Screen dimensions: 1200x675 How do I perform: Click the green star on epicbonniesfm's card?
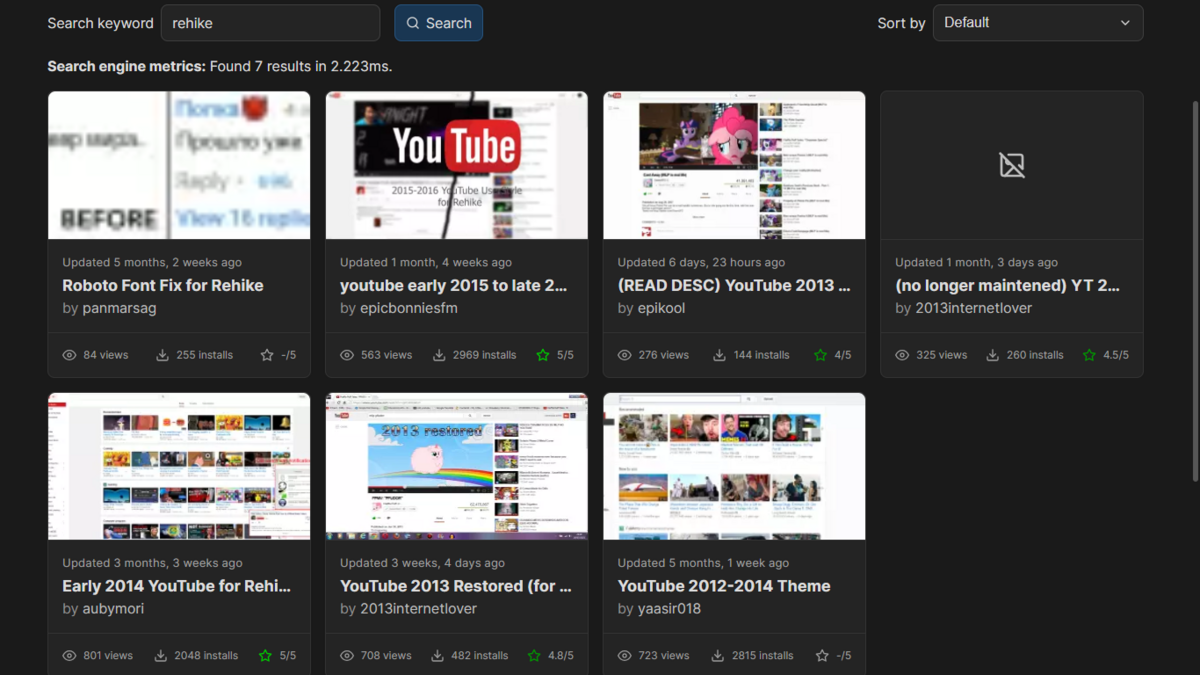click(543, 355)
